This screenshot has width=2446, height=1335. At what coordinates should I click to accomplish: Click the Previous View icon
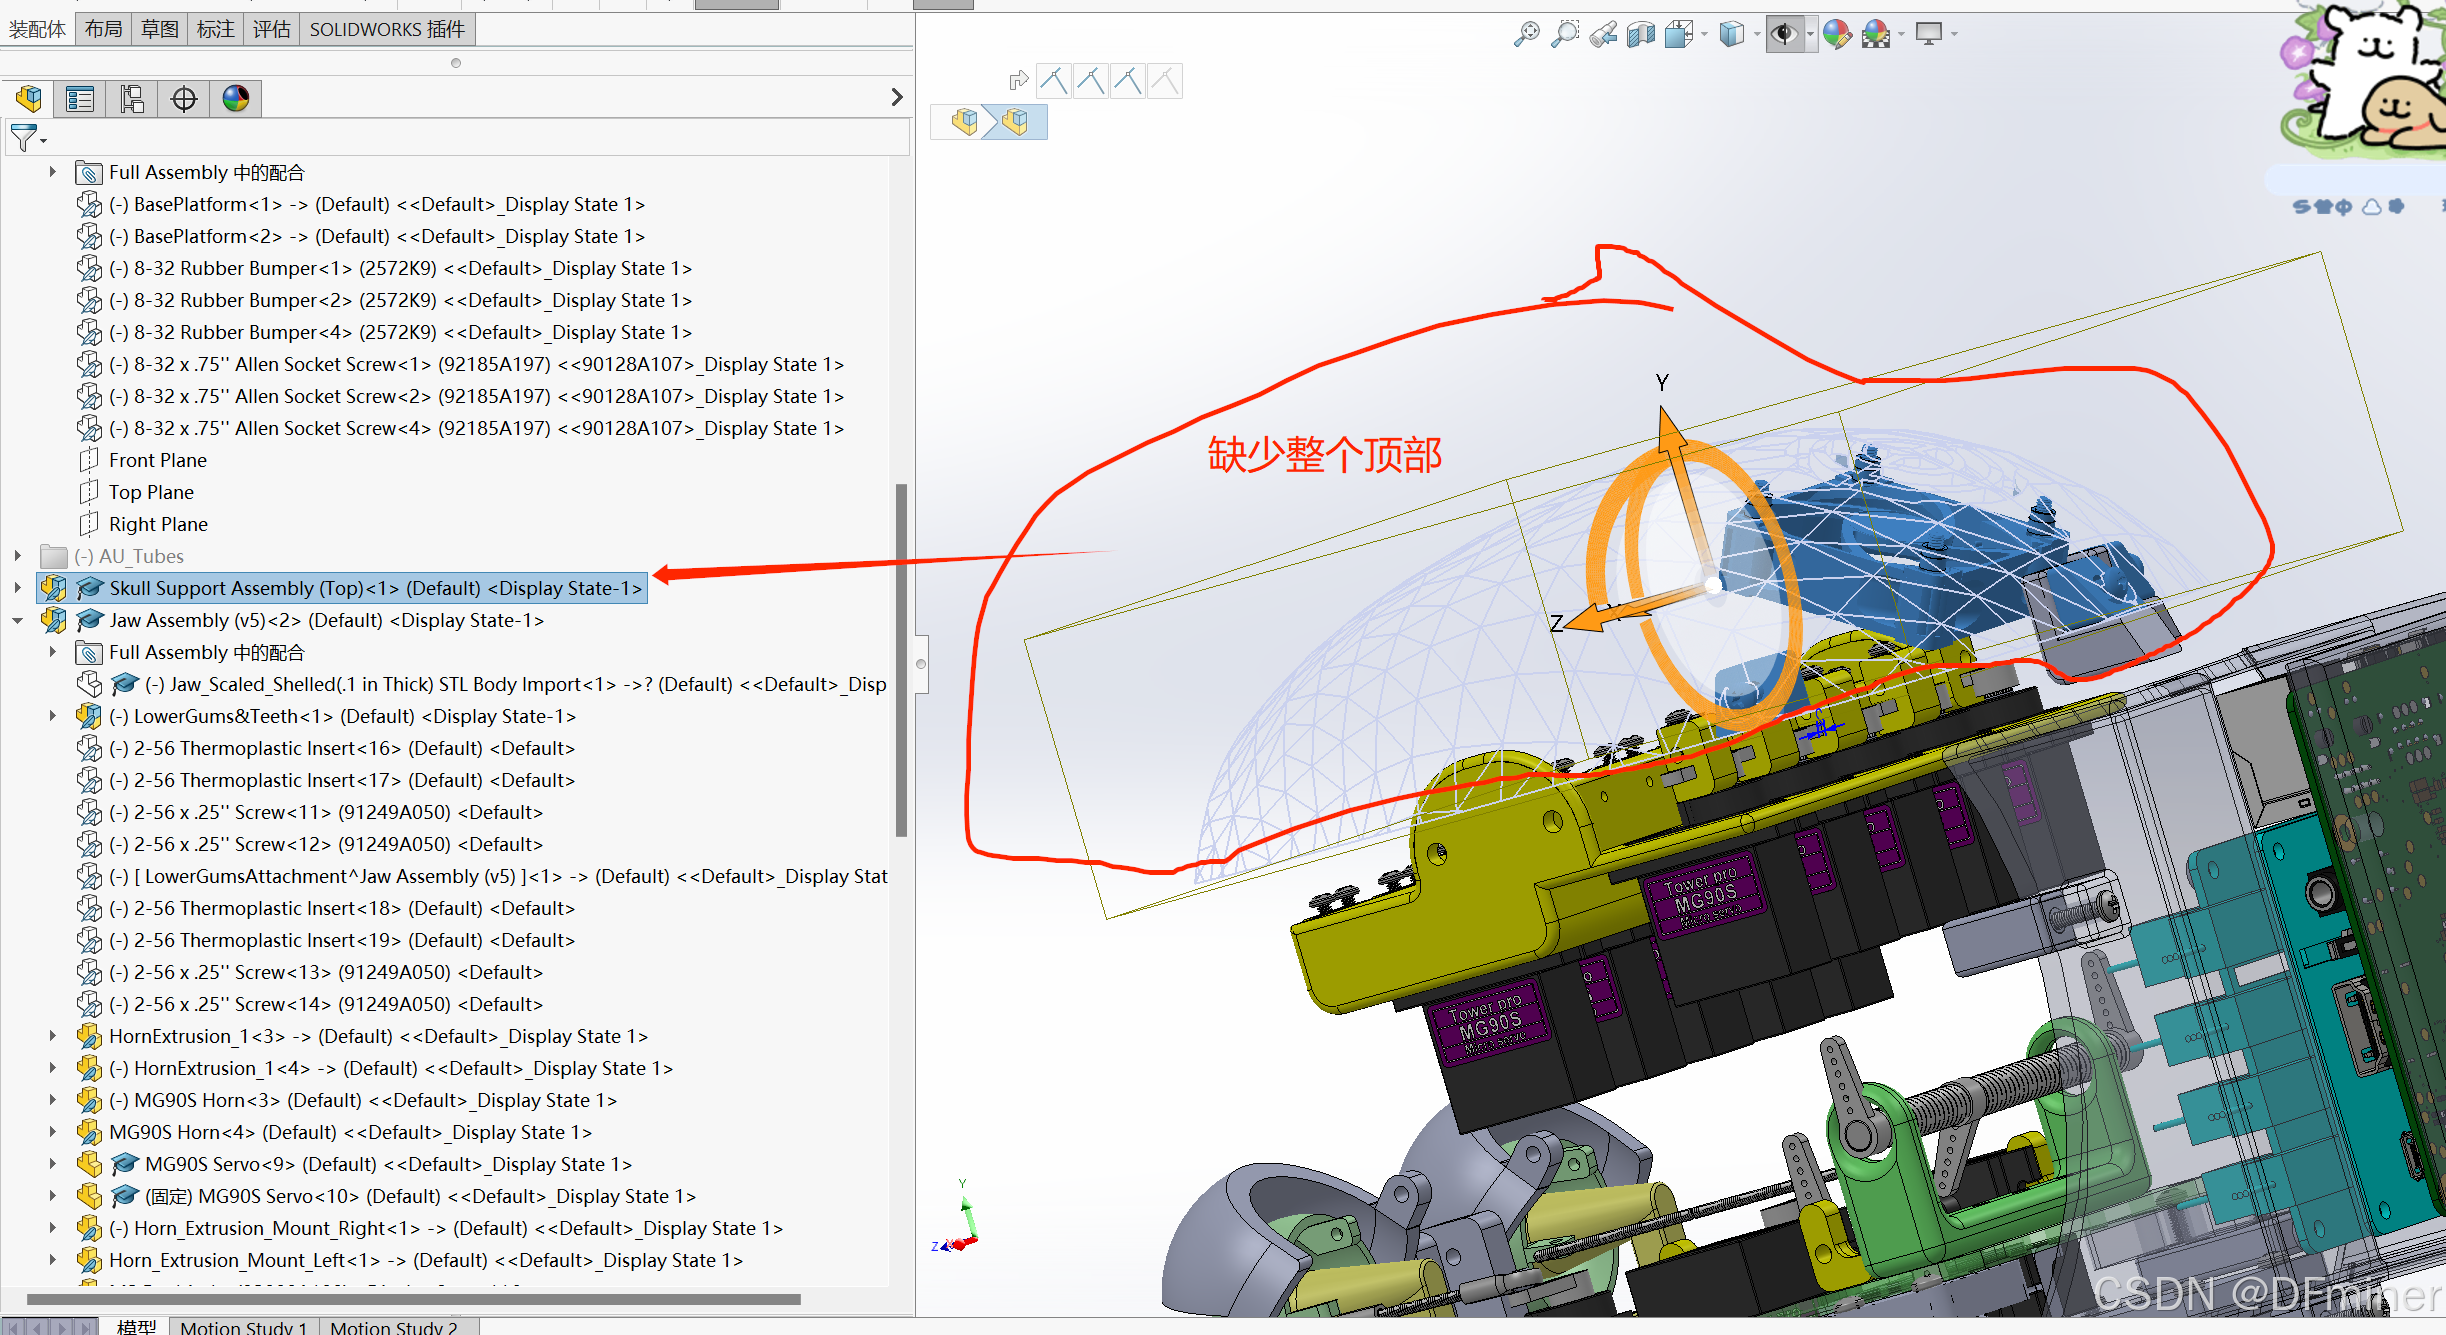[1603, 34]
